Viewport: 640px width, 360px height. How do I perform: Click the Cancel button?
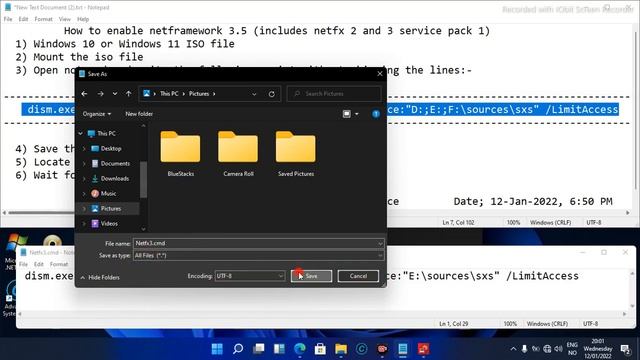(358, 276)
